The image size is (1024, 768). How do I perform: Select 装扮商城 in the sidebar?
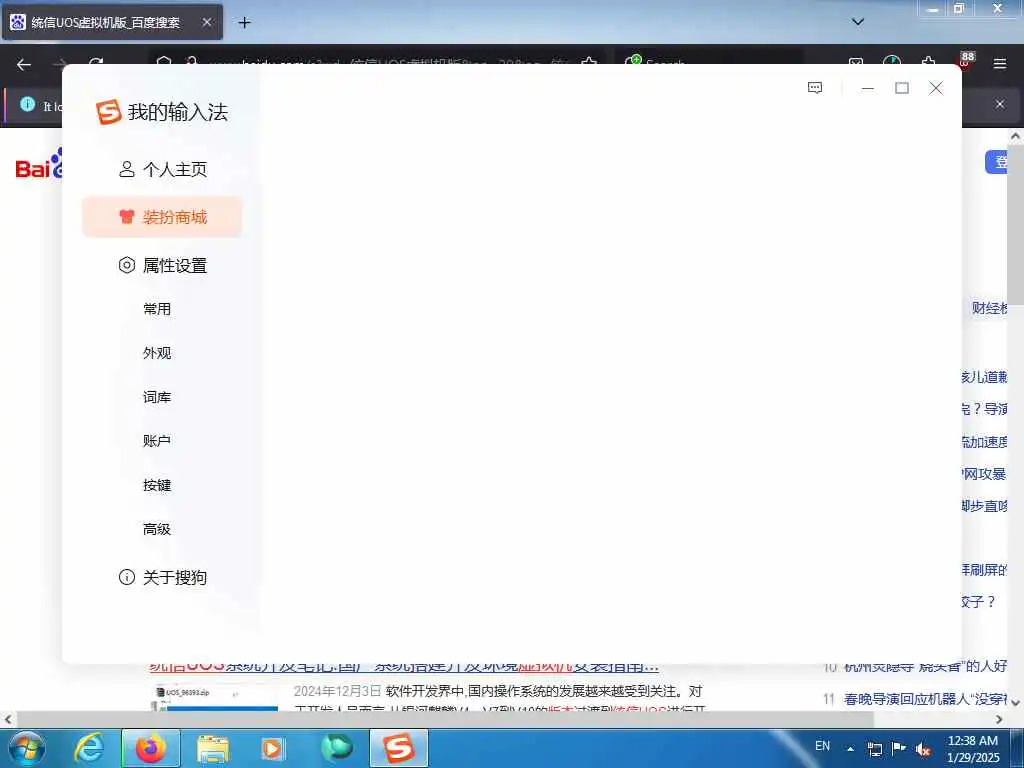click(162, 217)
